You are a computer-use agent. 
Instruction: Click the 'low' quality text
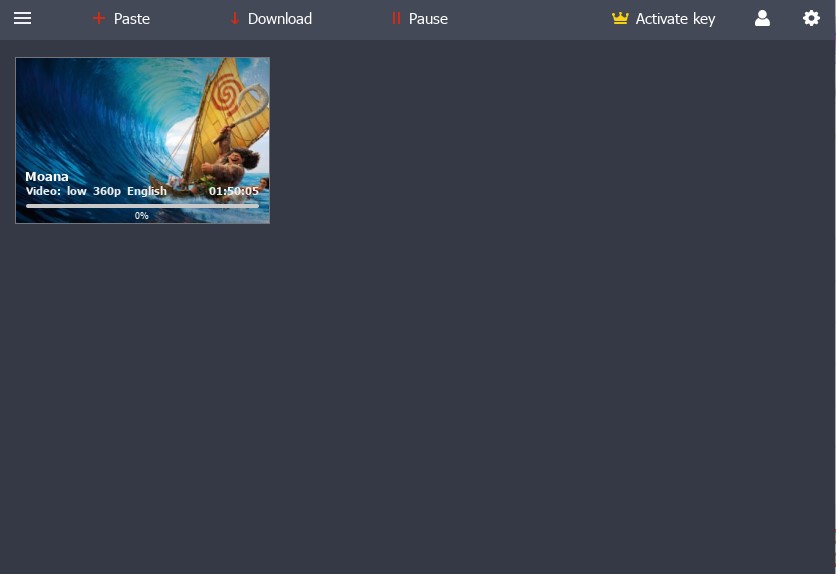coord(77,191)
